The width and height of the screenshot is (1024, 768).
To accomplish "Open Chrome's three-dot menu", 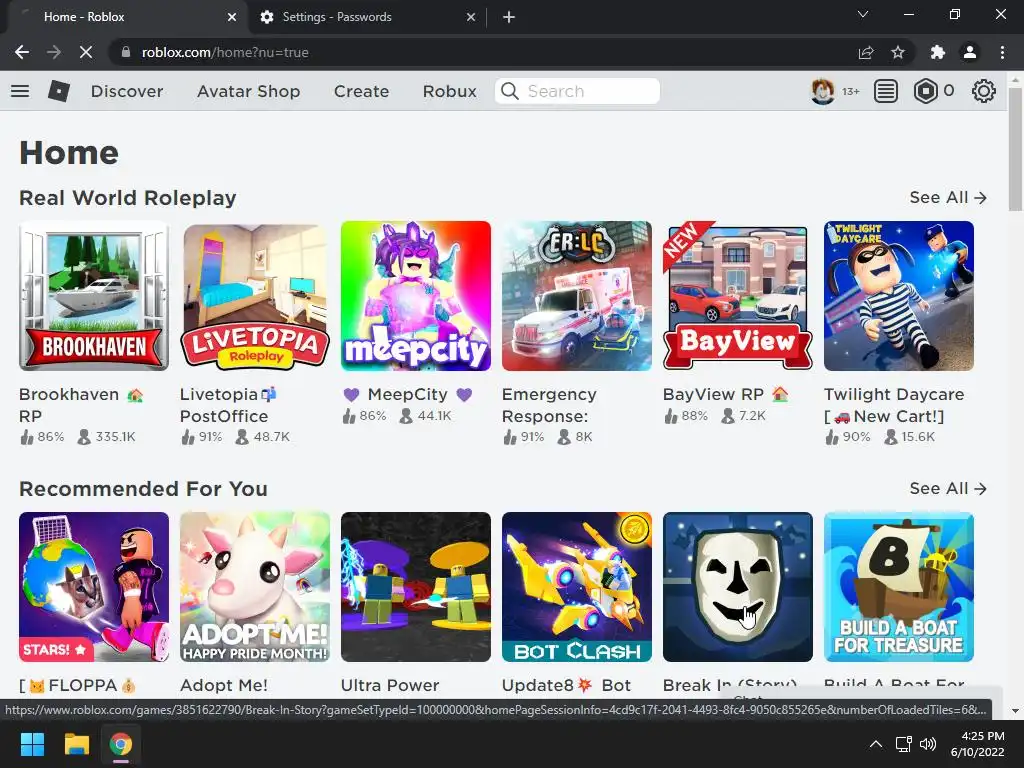I will tap(1002, 52).
